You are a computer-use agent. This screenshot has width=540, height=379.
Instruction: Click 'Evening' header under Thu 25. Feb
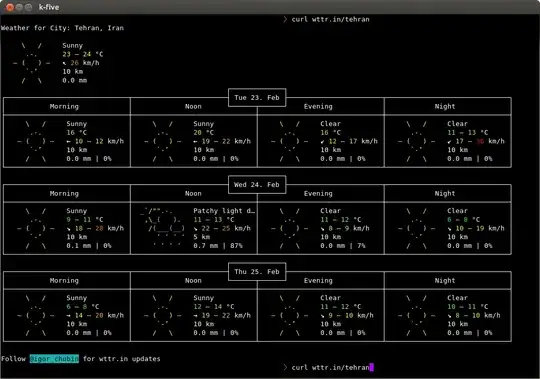tap(318, 281)
